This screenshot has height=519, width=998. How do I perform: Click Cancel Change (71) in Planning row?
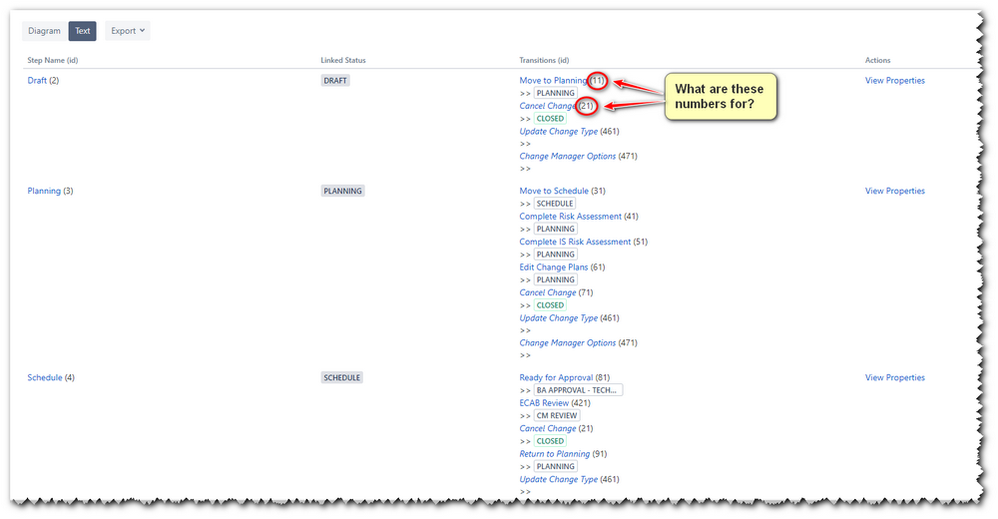click(x=547, y=292)
